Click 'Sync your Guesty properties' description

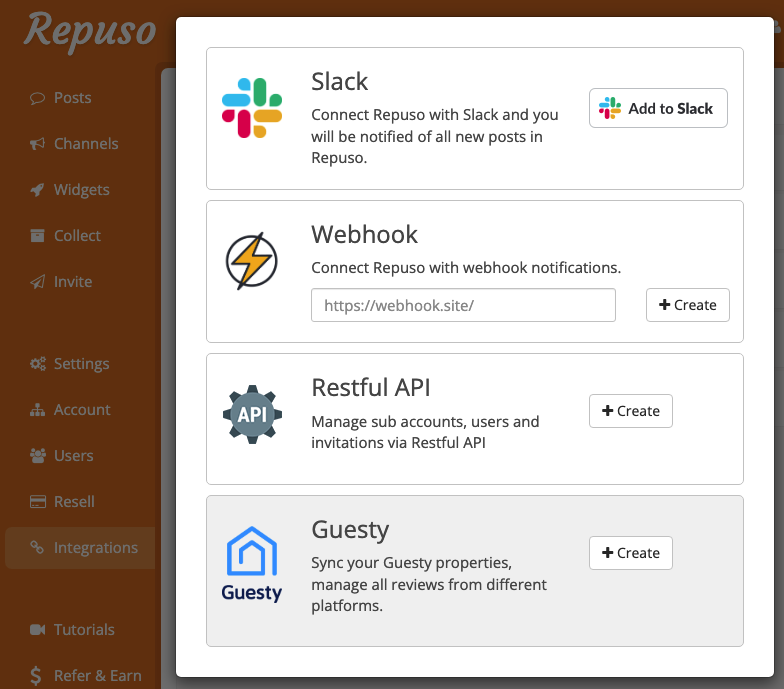click(x=429, y=584)
